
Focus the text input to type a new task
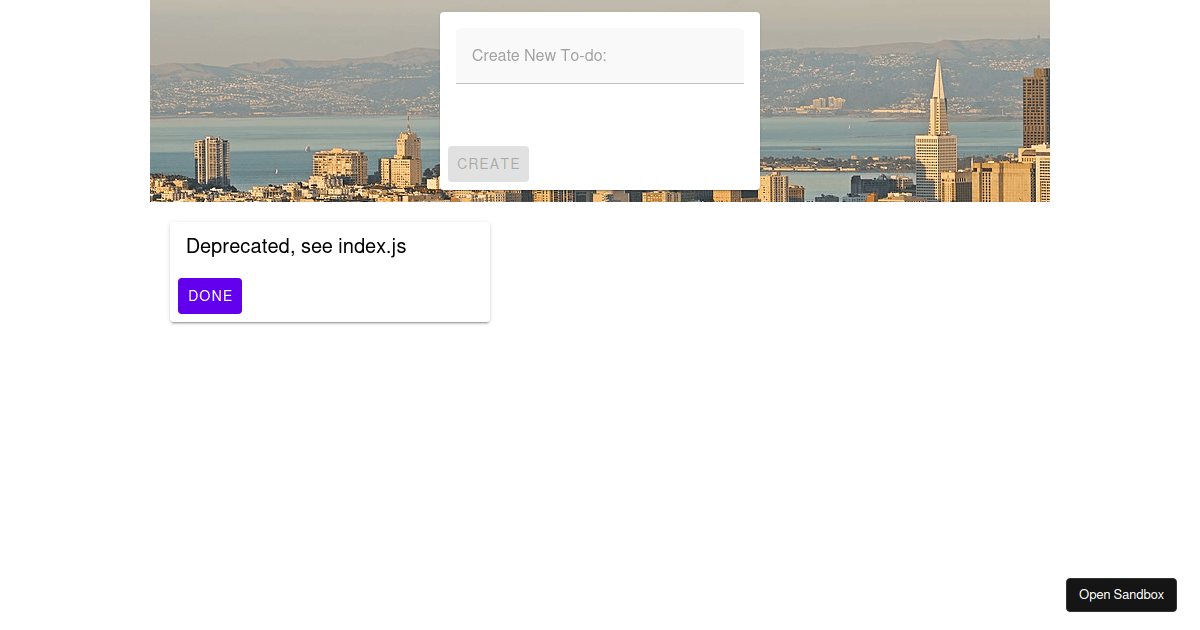599,56
